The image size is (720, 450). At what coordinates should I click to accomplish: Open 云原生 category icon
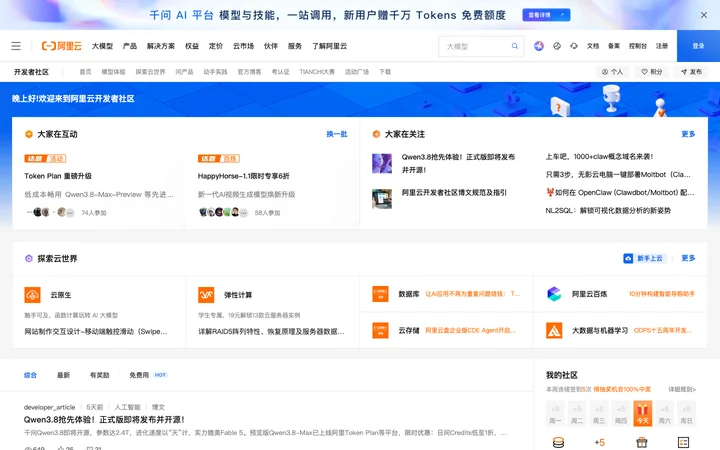(x=33, y=295)
